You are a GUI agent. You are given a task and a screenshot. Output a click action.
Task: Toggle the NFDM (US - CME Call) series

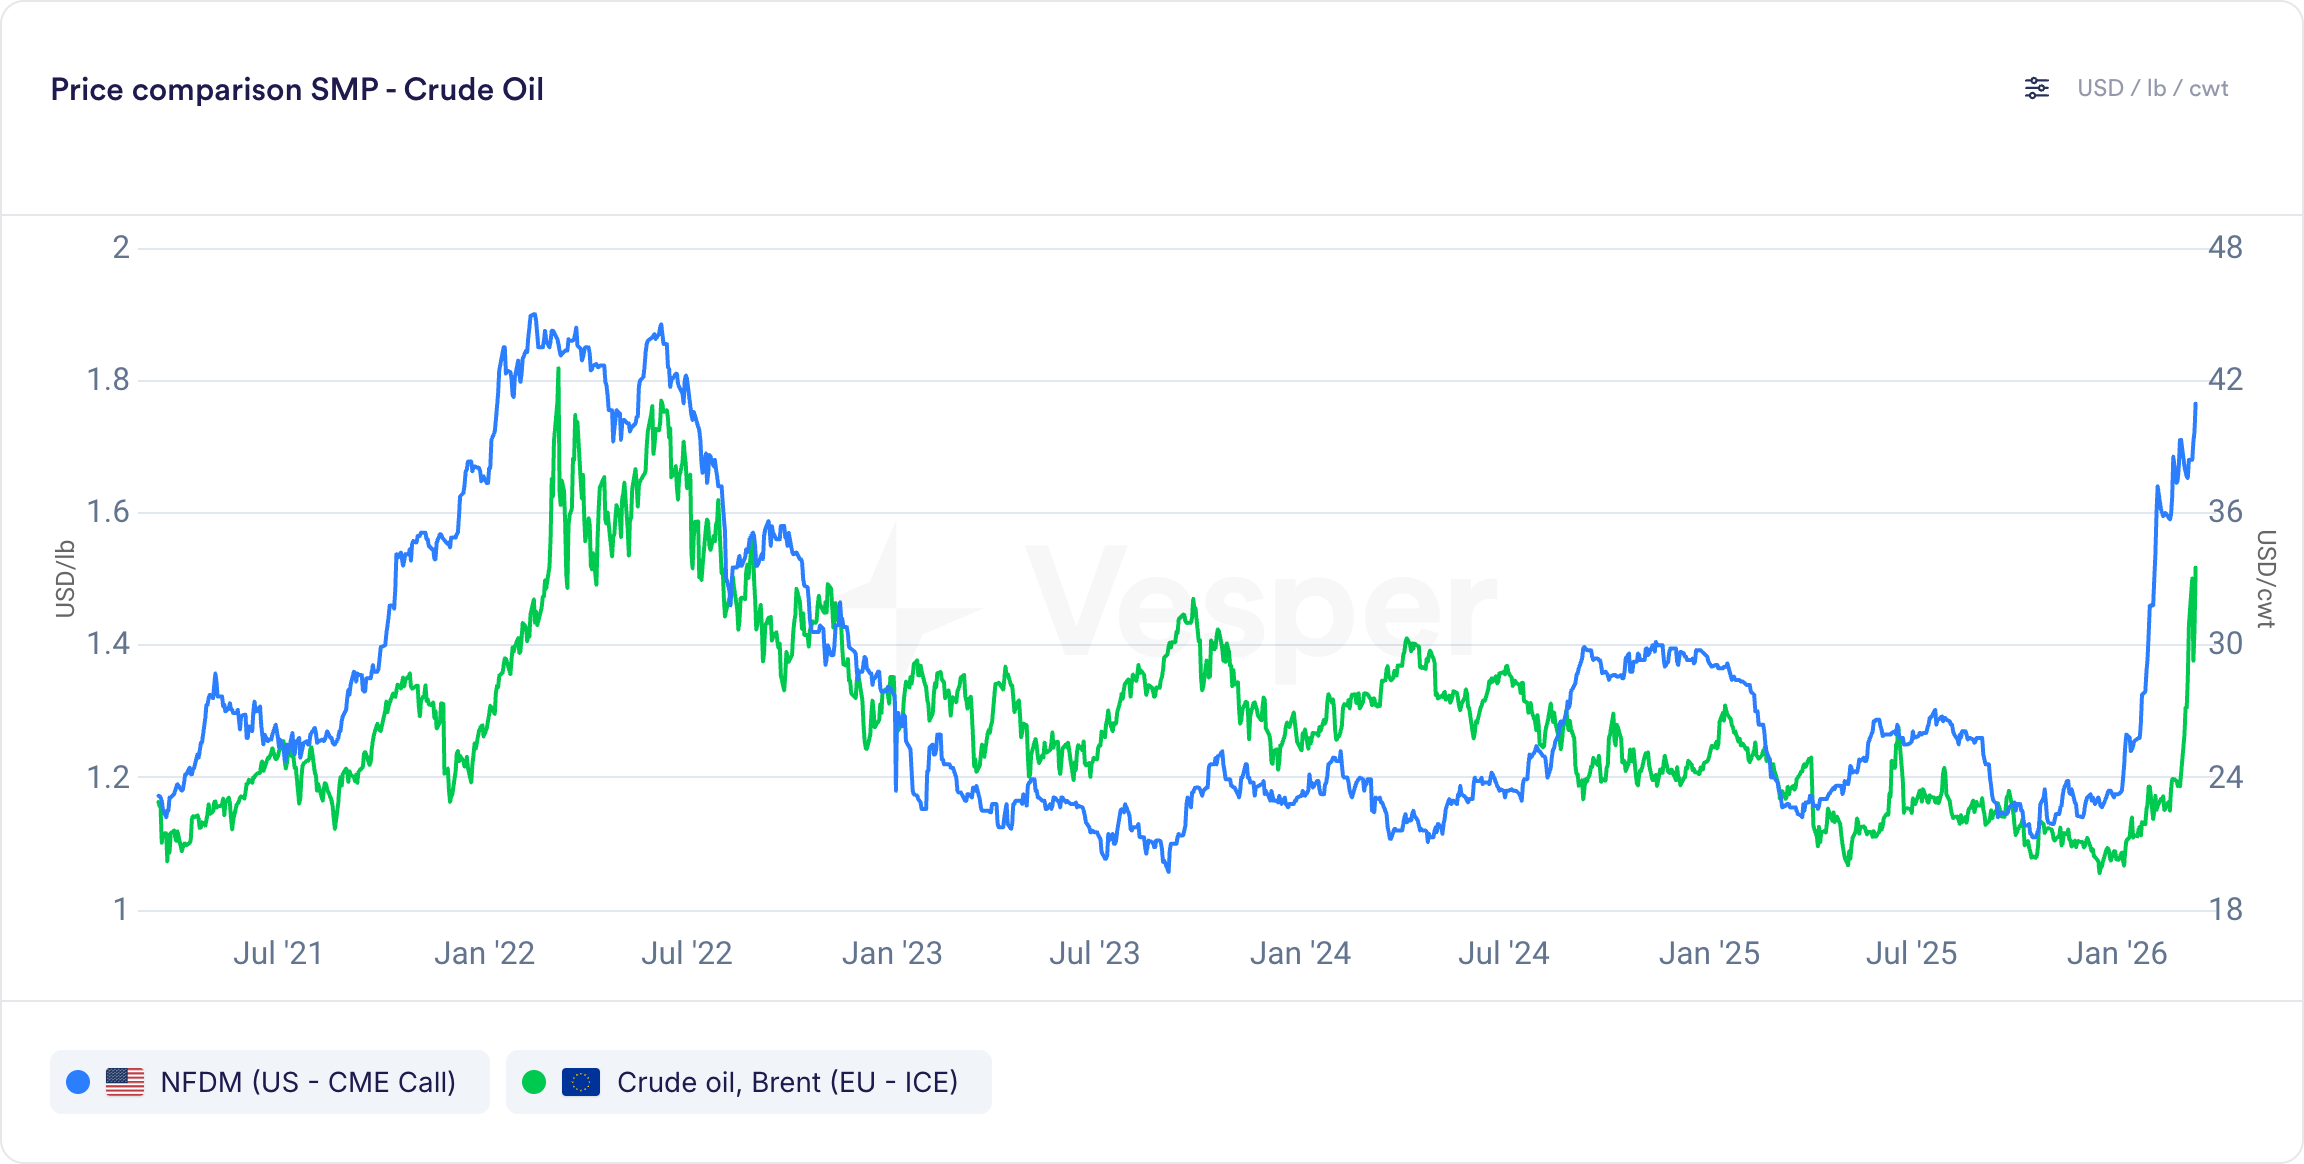tap(270, 1082)
